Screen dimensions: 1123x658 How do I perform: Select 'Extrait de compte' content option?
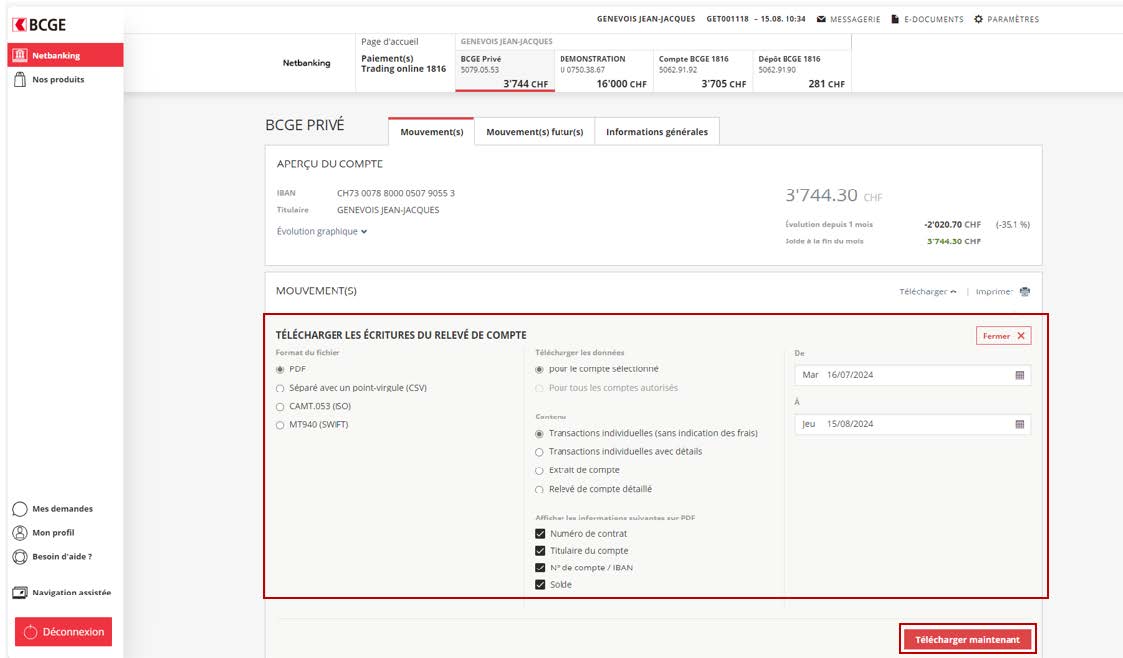(539, 470)
